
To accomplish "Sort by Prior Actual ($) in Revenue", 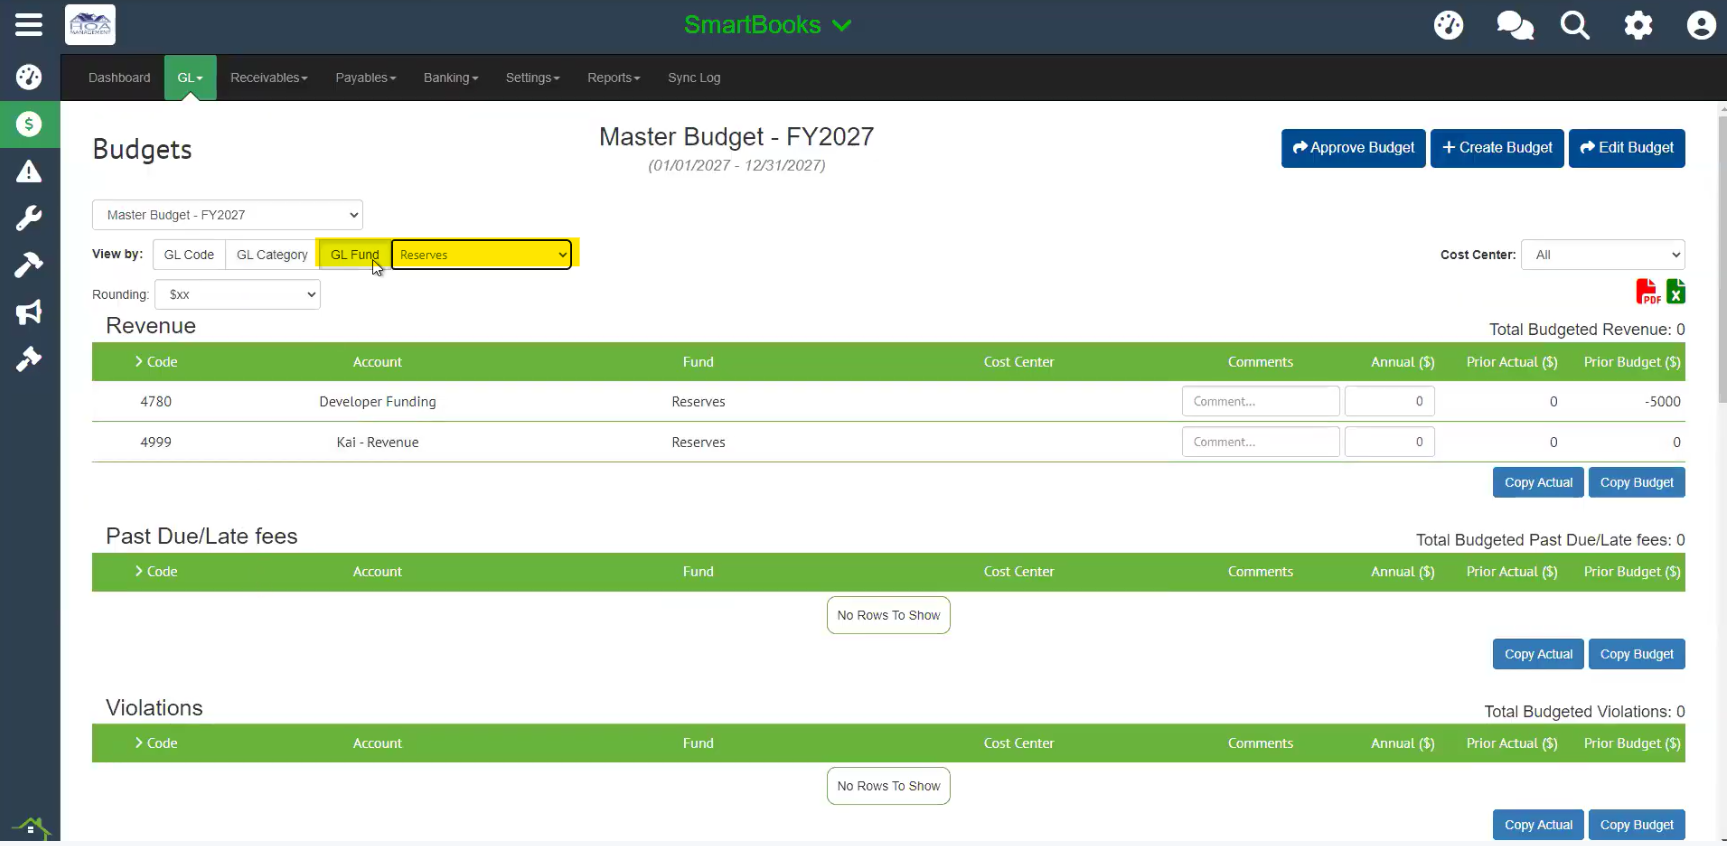I will tap(1511, 362).
